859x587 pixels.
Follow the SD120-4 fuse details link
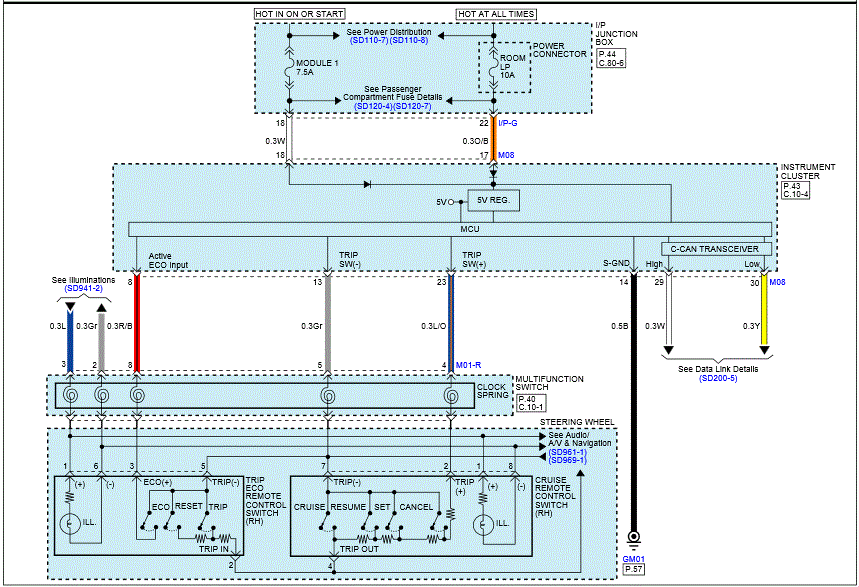(x=373, y=105)
